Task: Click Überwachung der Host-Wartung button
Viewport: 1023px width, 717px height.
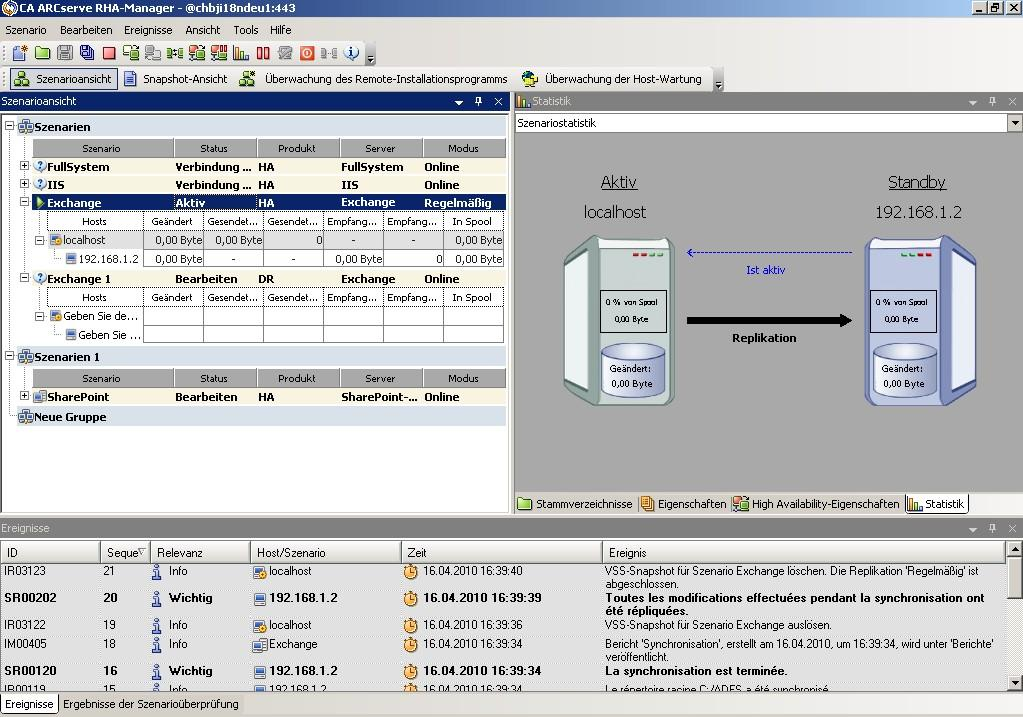Action: [x=612, y=79]
